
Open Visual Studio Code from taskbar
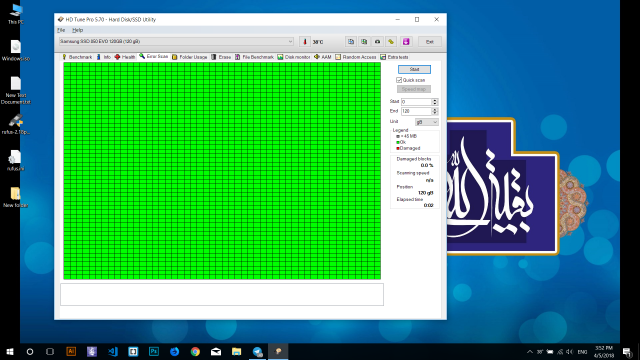click(113, 351)
